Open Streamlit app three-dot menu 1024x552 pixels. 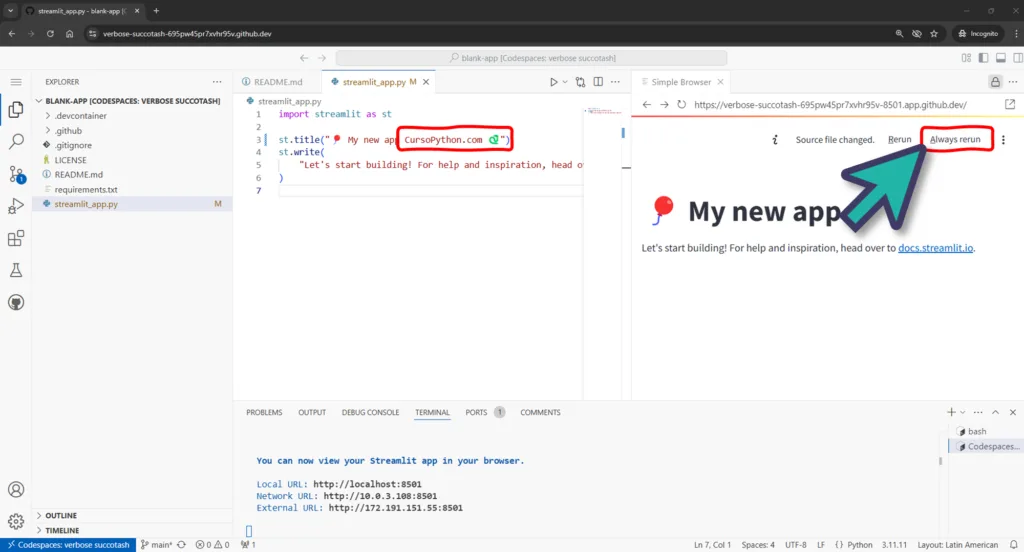1003,140
